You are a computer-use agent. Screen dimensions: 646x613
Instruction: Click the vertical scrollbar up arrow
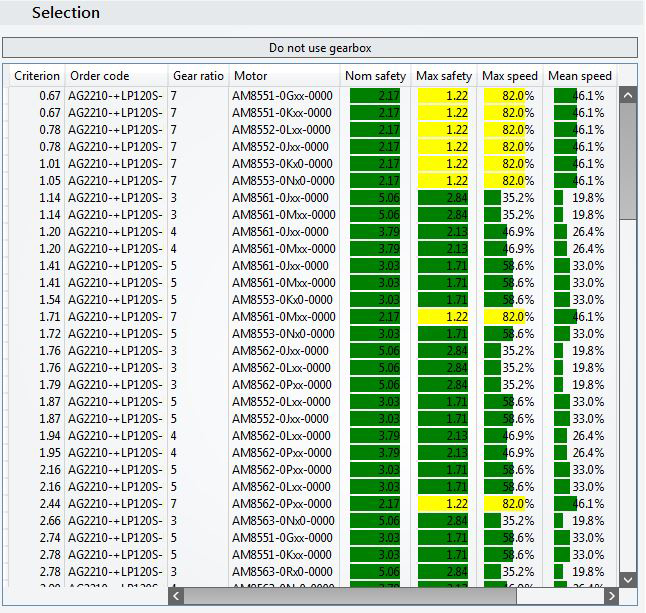pyautogui.click(x=628, y=95)
